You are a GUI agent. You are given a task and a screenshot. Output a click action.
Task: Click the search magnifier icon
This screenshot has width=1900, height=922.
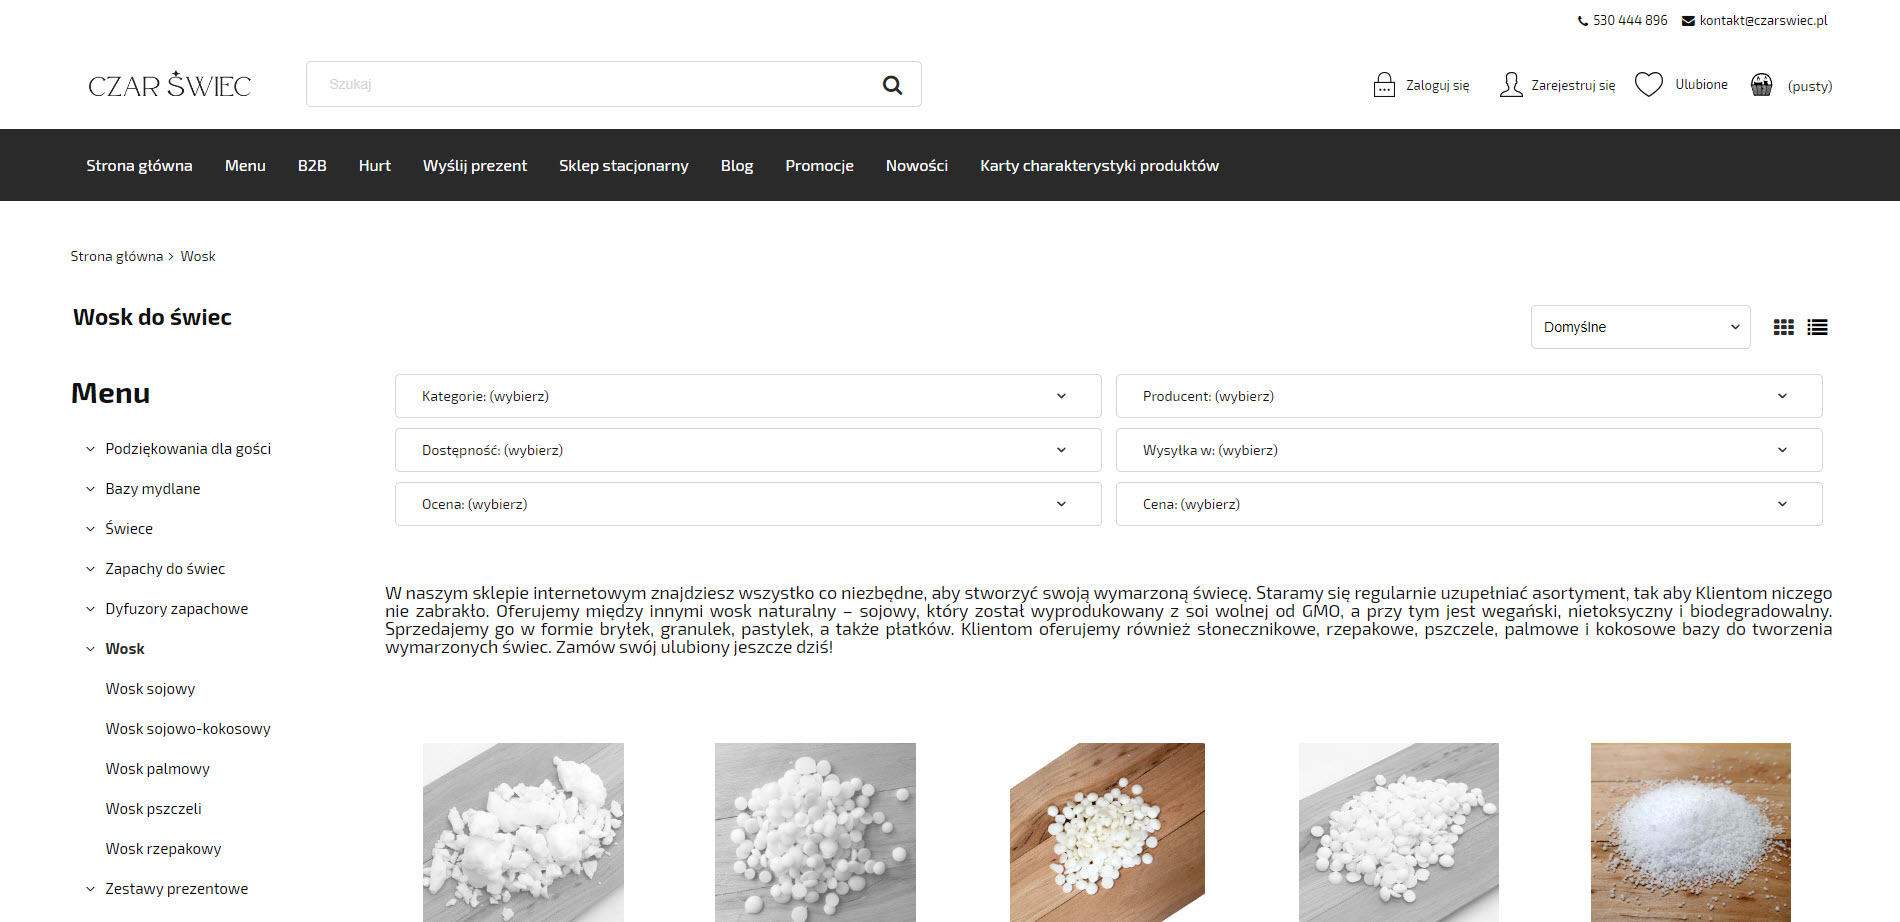892,85
